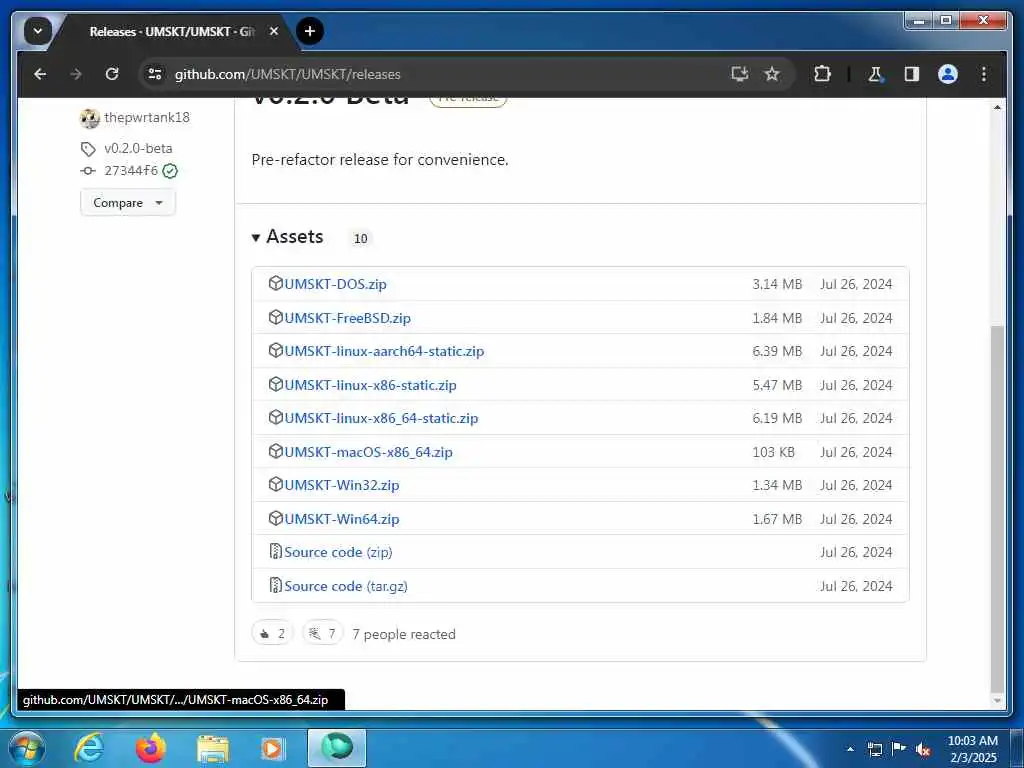Viewport: 1024px width, 768px height.
Task: Open the Chrome labs flask icon
Action: click(875, 74)
